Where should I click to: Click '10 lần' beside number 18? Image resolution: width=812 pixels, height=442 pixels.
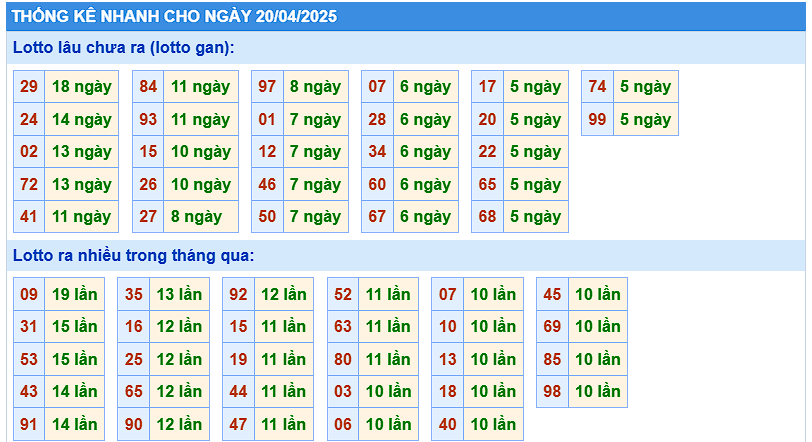coord(494,391)
